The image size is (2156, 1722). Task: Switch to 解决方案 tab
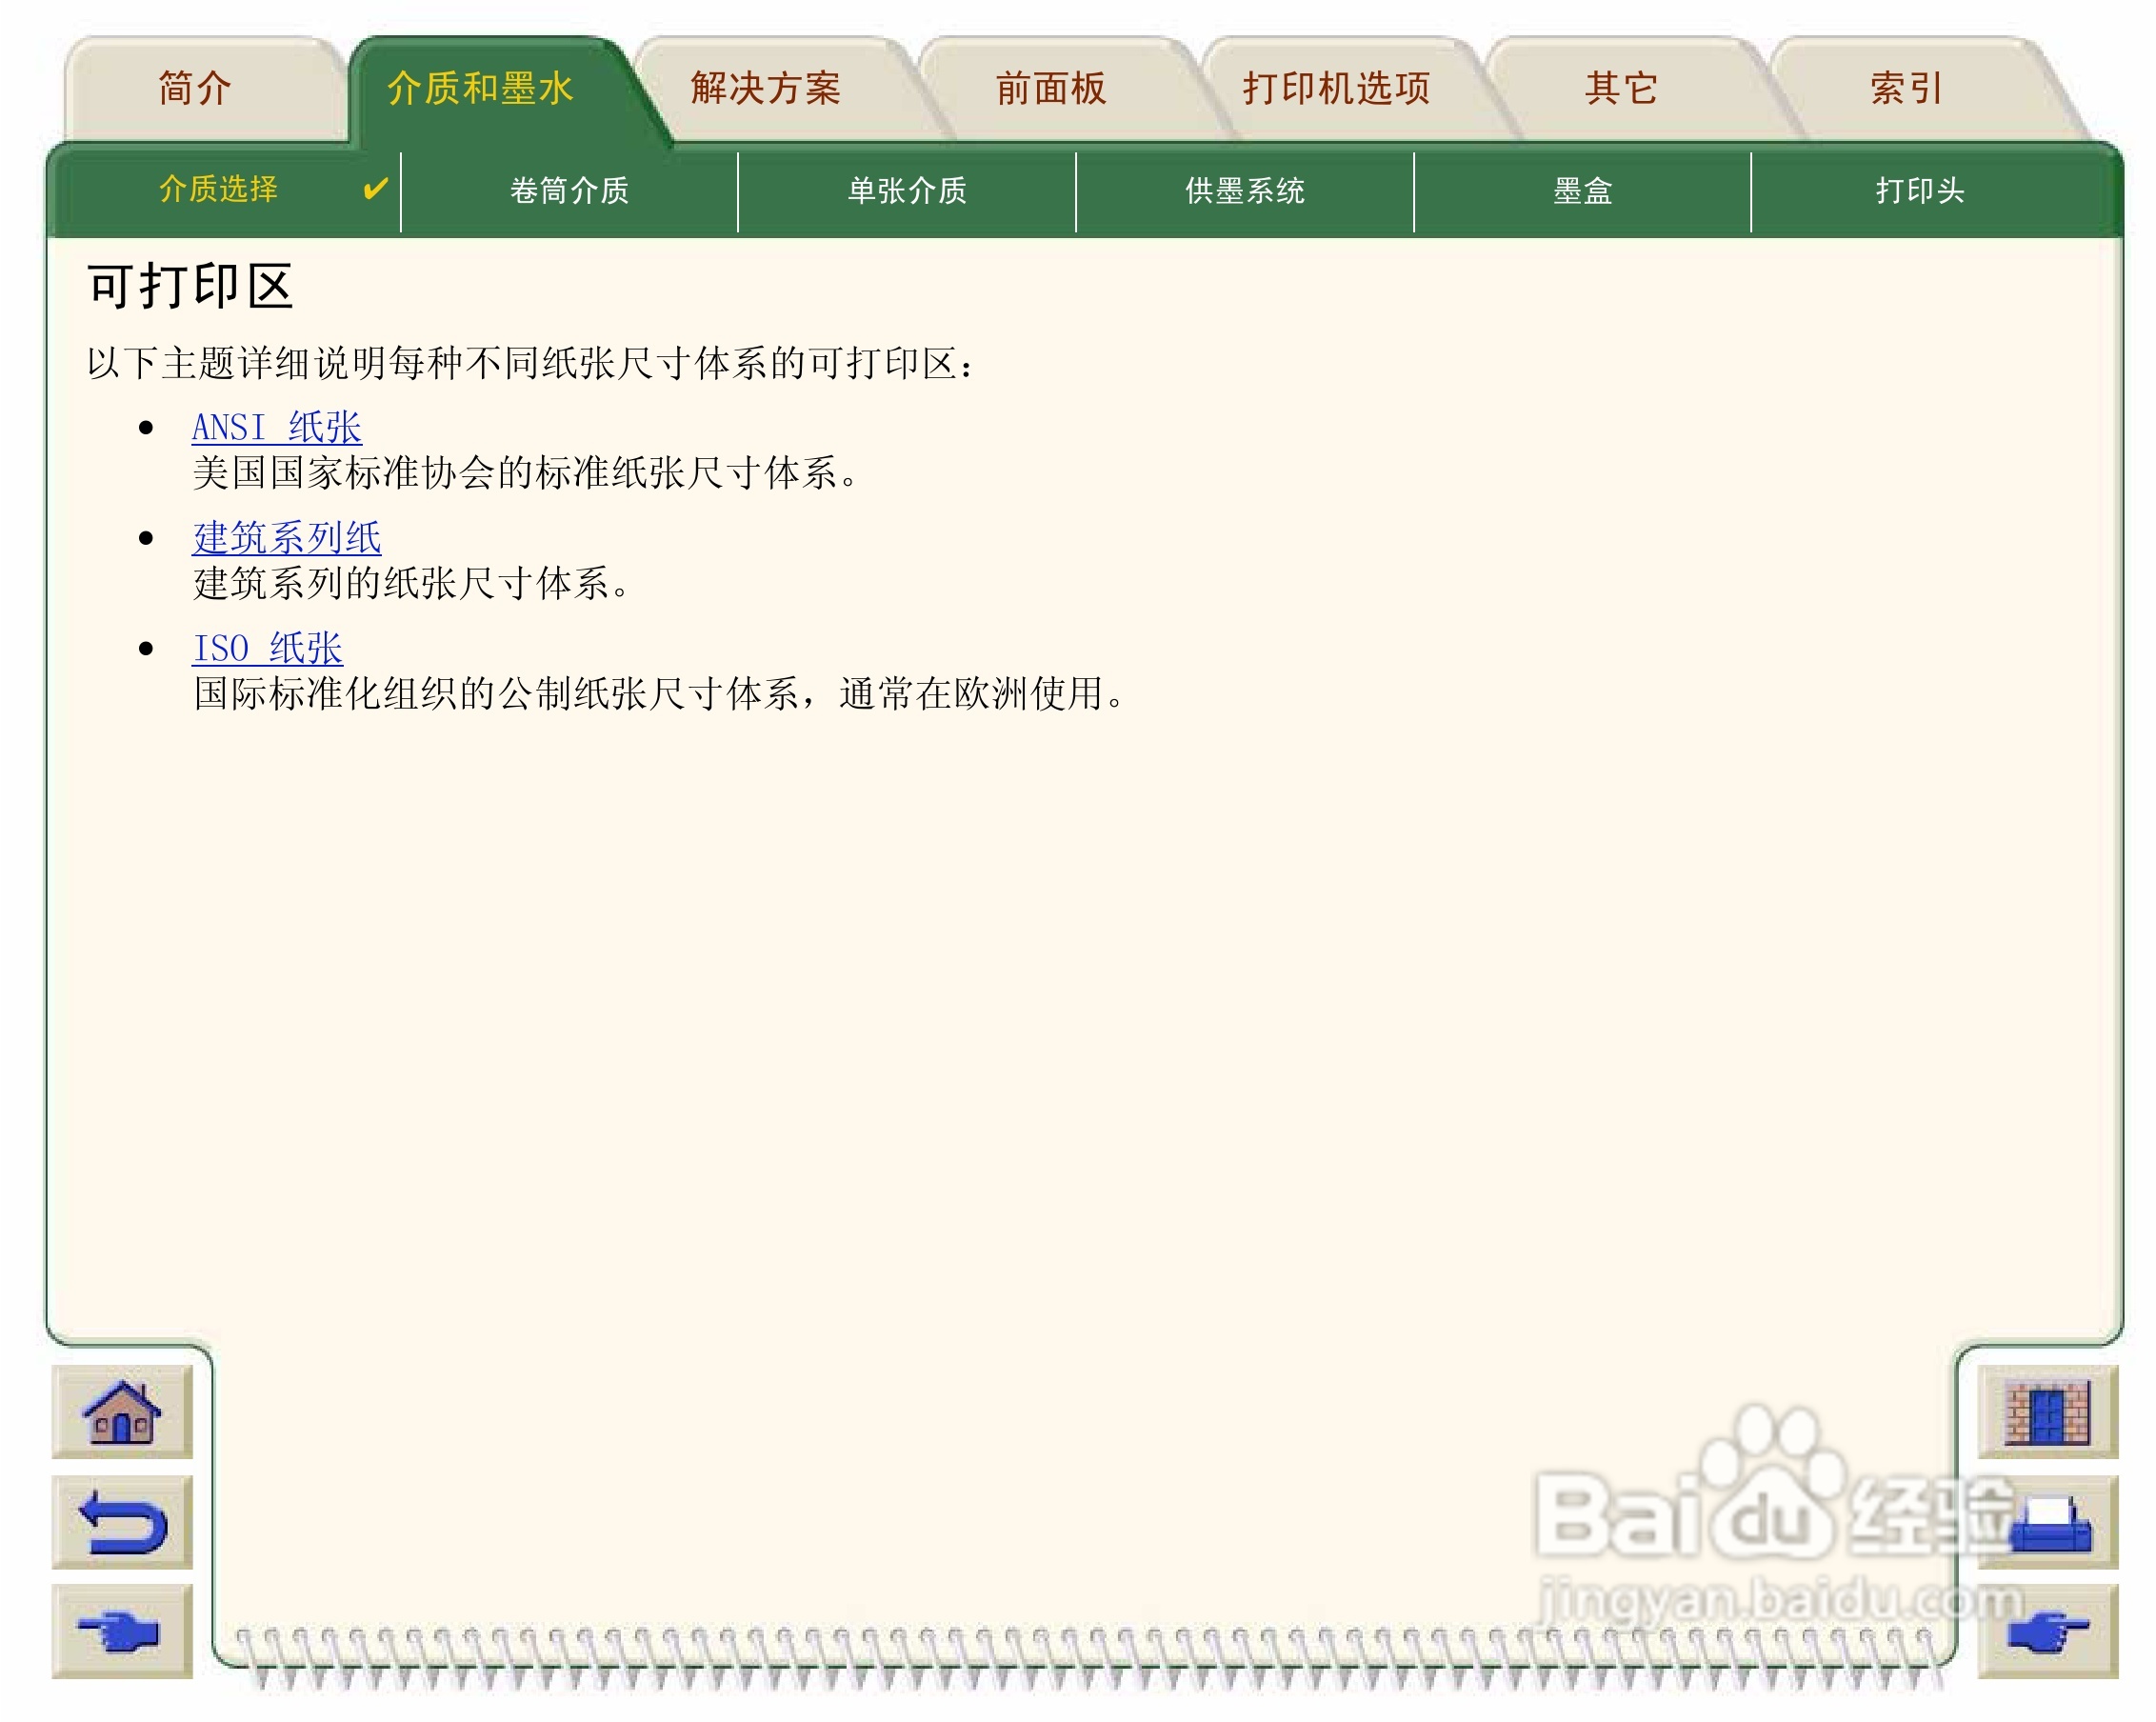[765, 89]
